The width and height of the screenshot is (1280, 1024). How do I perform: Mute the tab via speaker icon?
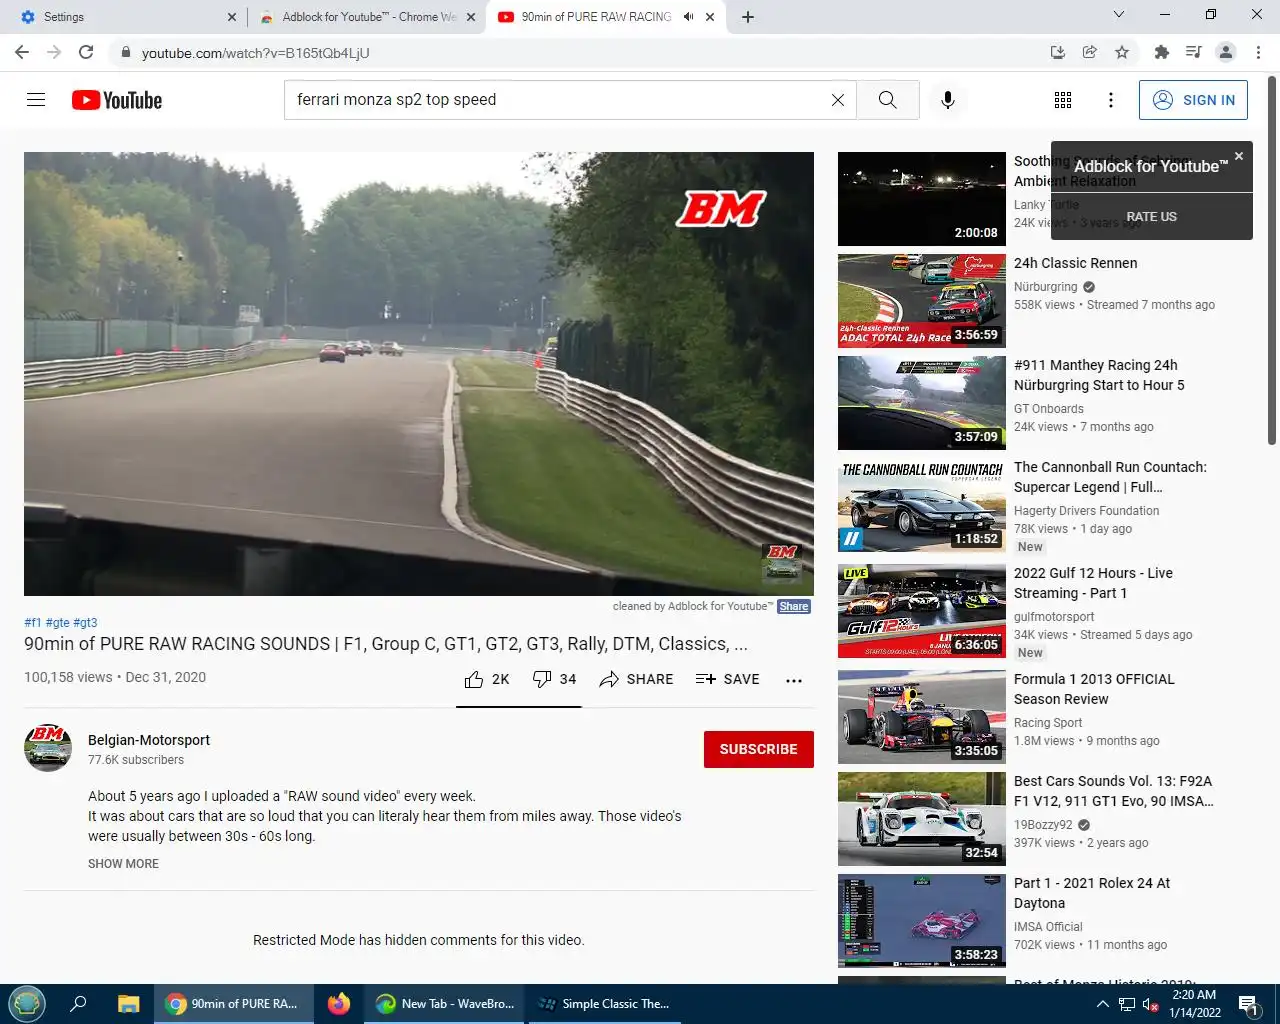(689, 17)
